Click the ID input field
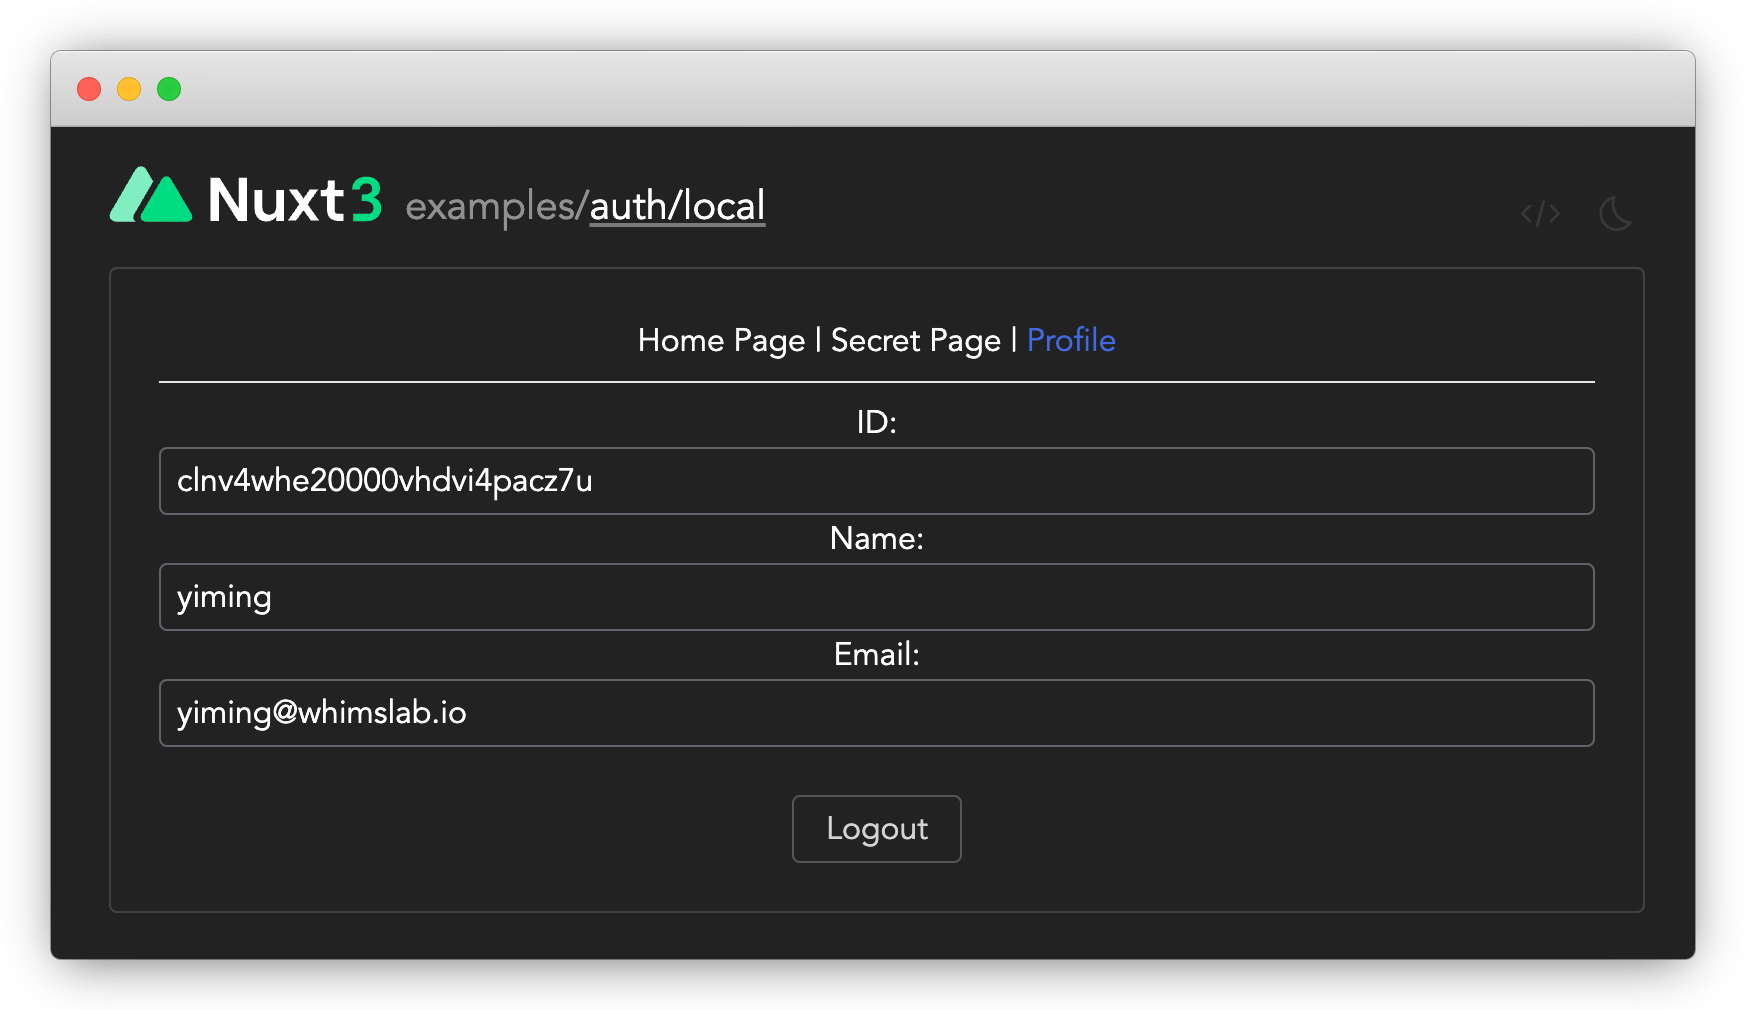1746x1010 pixels. point(876,481)
